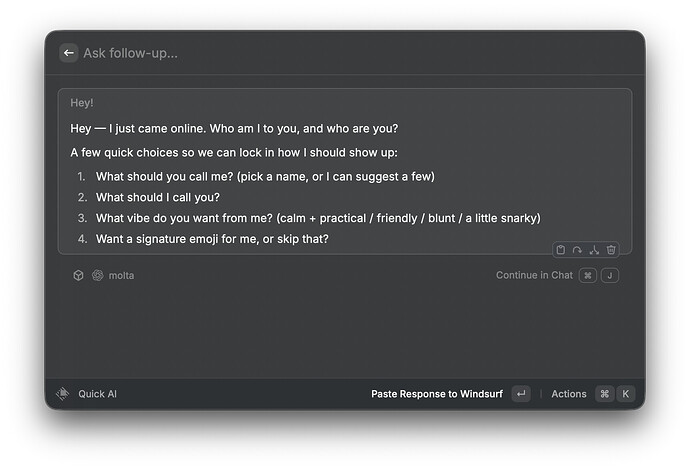
Task: Click the J shortcut key badge
Action: (x=610, y=275)
